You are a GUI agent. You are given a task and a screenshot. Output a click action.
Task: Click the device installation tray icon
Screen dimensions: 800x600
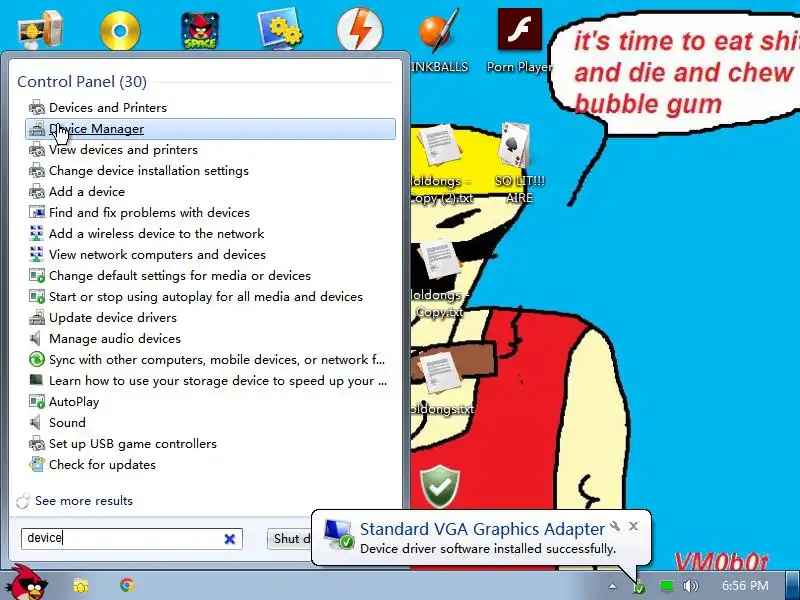pos(638,587)
